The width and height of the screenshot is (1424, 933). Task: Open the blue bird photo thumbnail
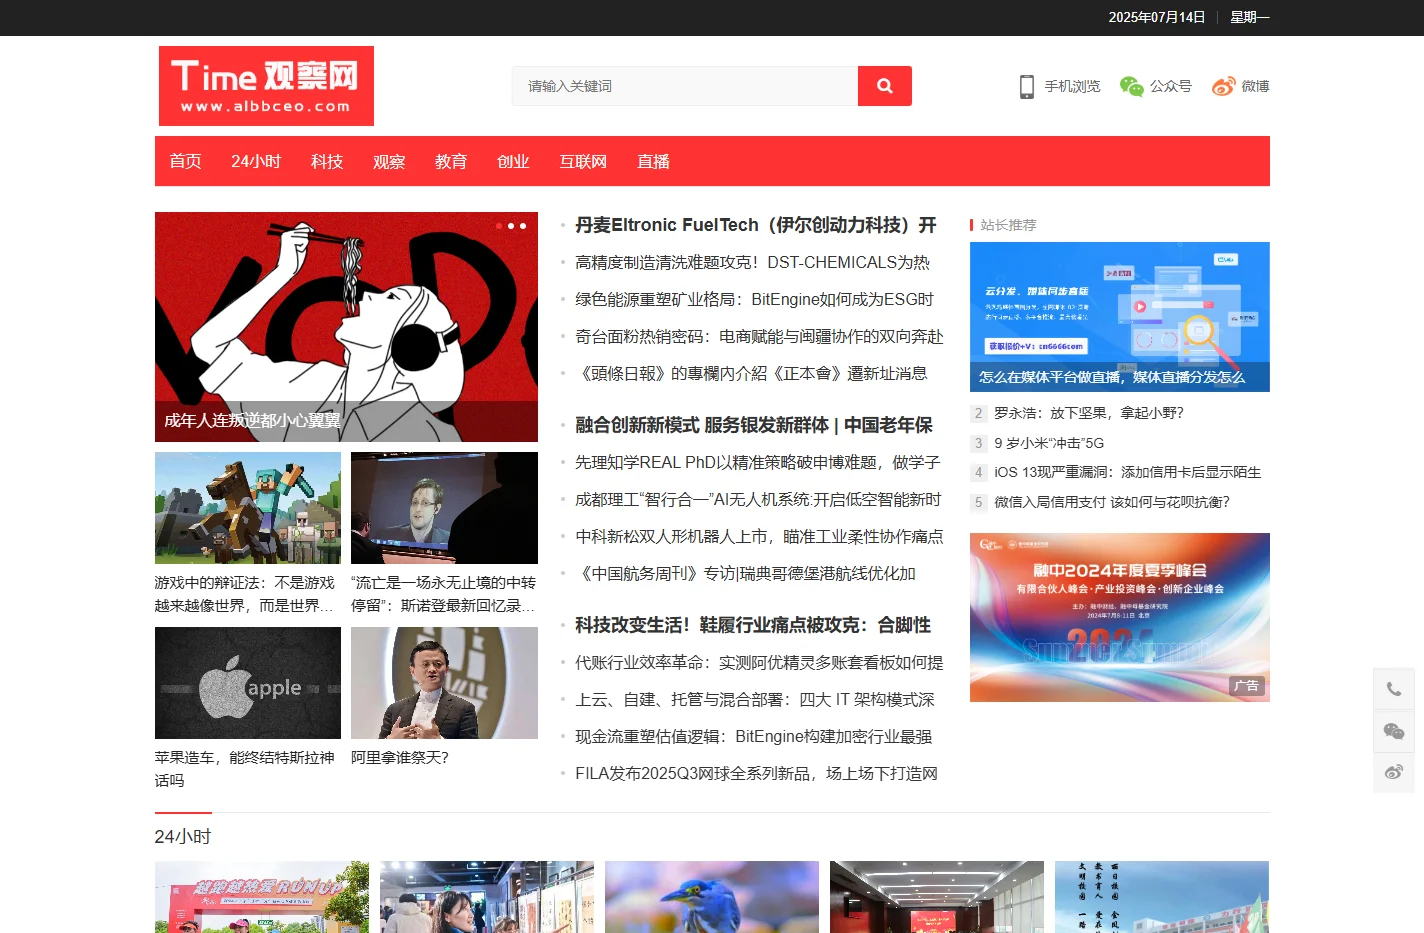[x=712, y=897]
